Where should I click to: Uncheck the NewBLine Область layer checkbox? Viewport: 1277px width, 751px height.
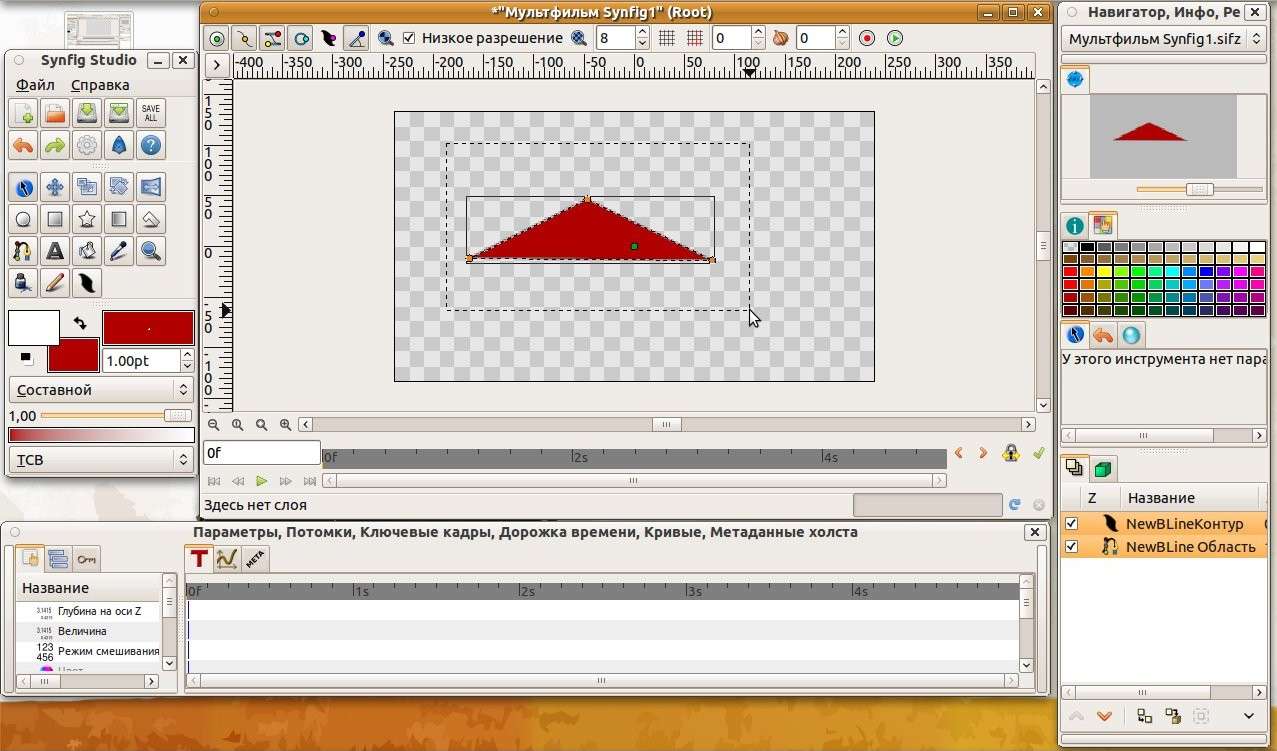click(1072, 546)
